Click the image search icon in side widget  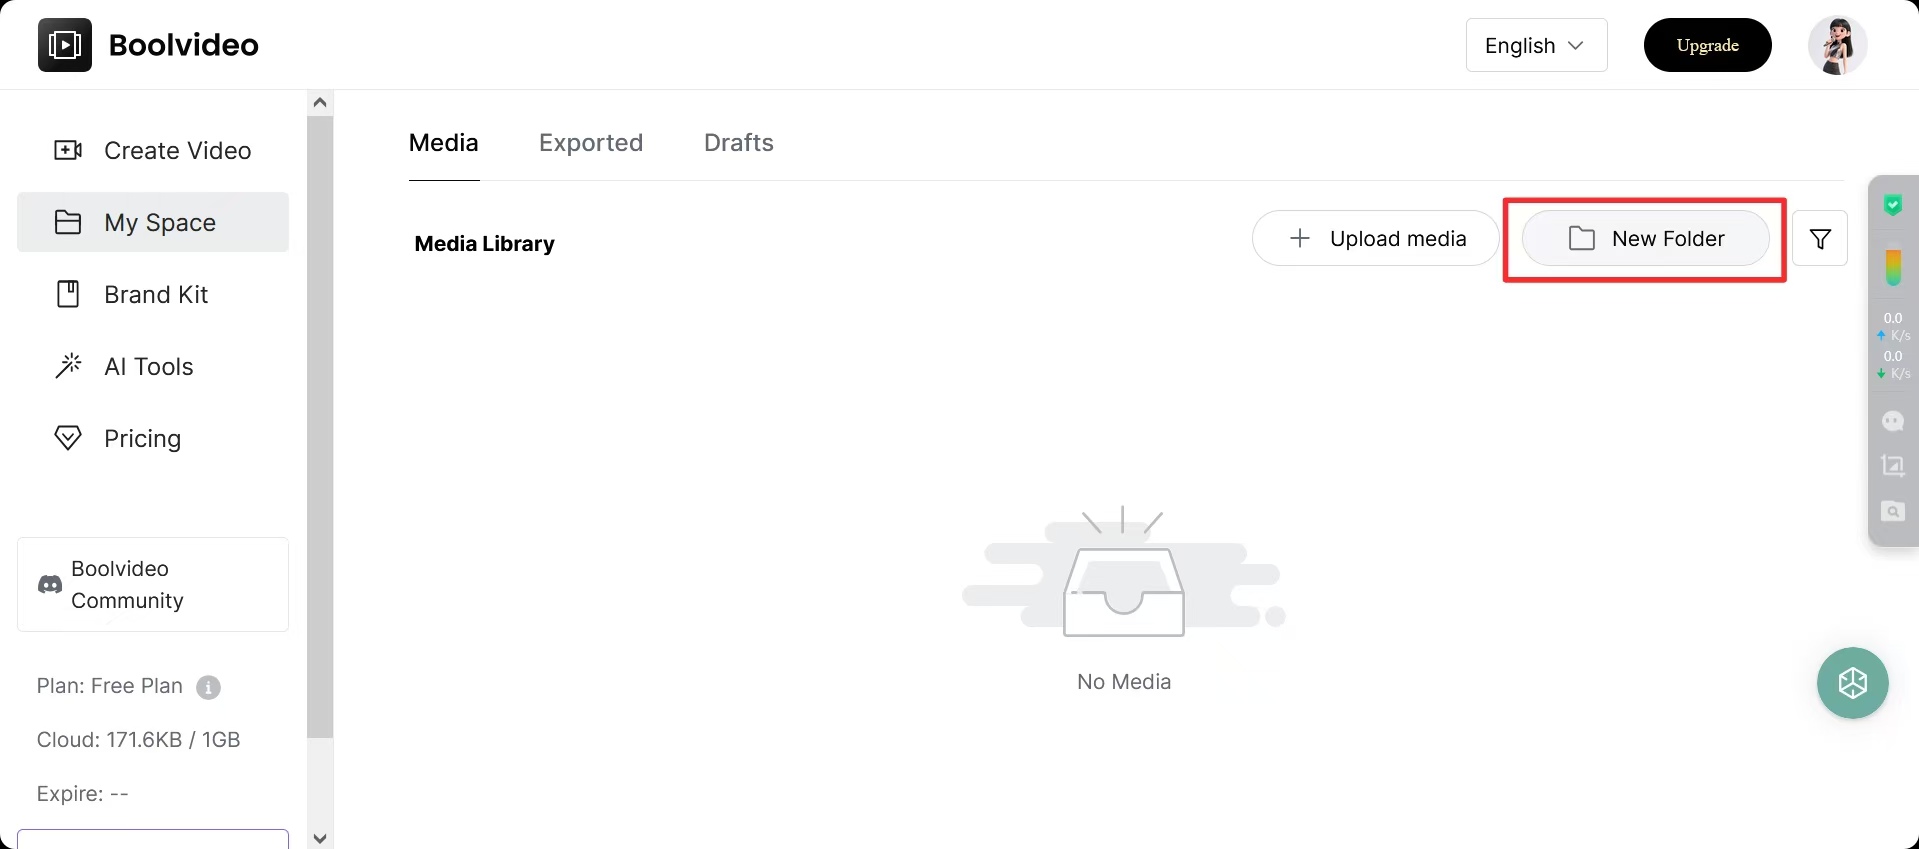[1892, 512]
